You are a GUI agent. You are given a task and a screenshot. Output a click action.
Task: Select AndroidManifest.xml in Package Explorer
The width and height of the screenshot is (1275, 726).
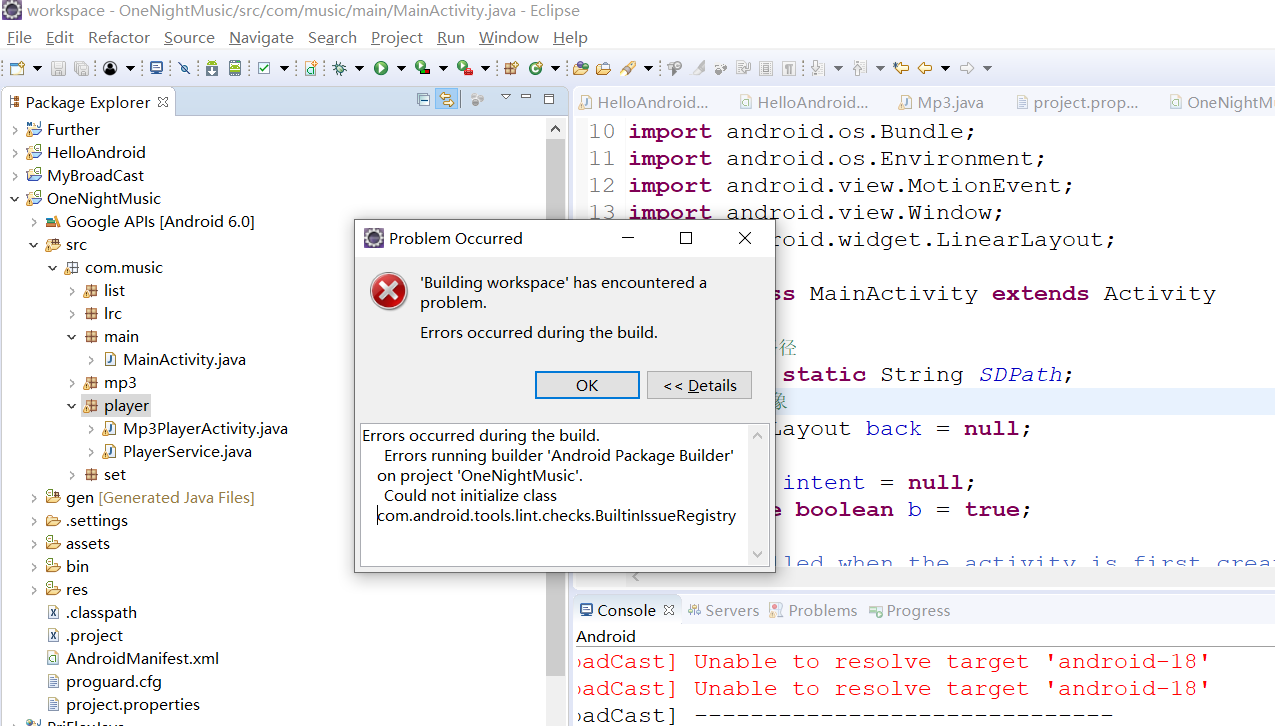point(142,659)
